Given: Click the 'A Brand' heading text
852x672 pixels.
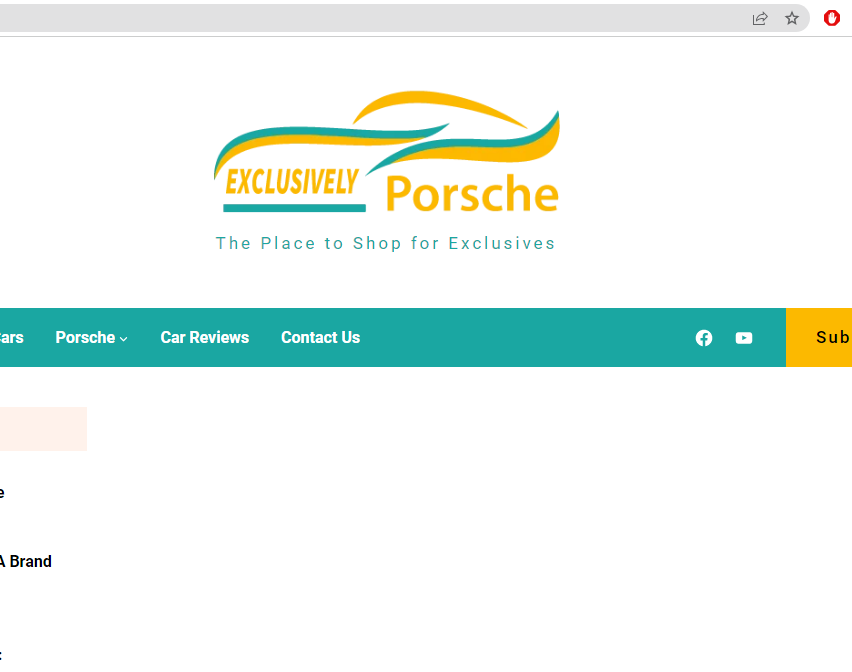Looking at the screenshot, I should click(x=26, y=561).
